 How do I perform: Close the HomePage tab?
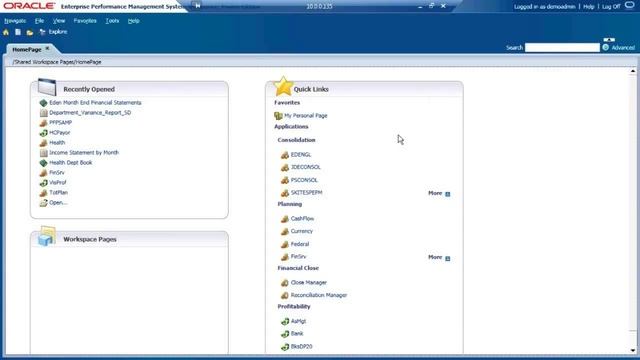point(47,49)
